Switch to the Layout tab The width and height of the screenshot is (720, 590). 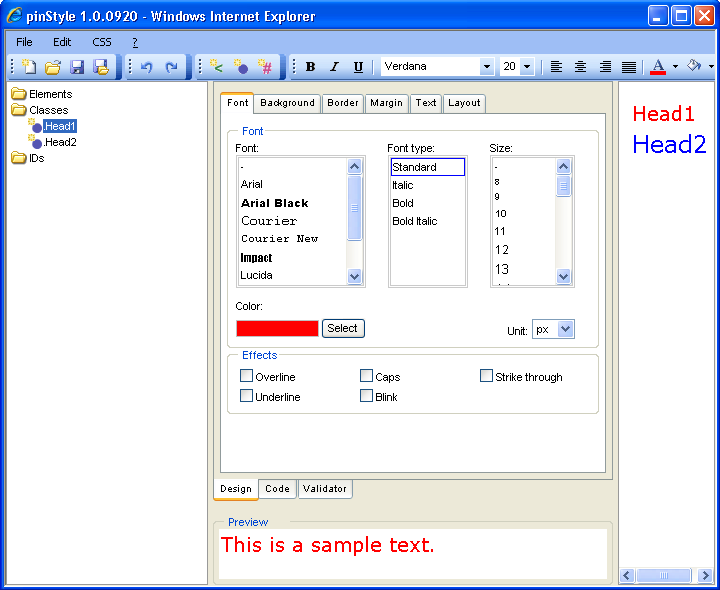click(x=464, y=103)
